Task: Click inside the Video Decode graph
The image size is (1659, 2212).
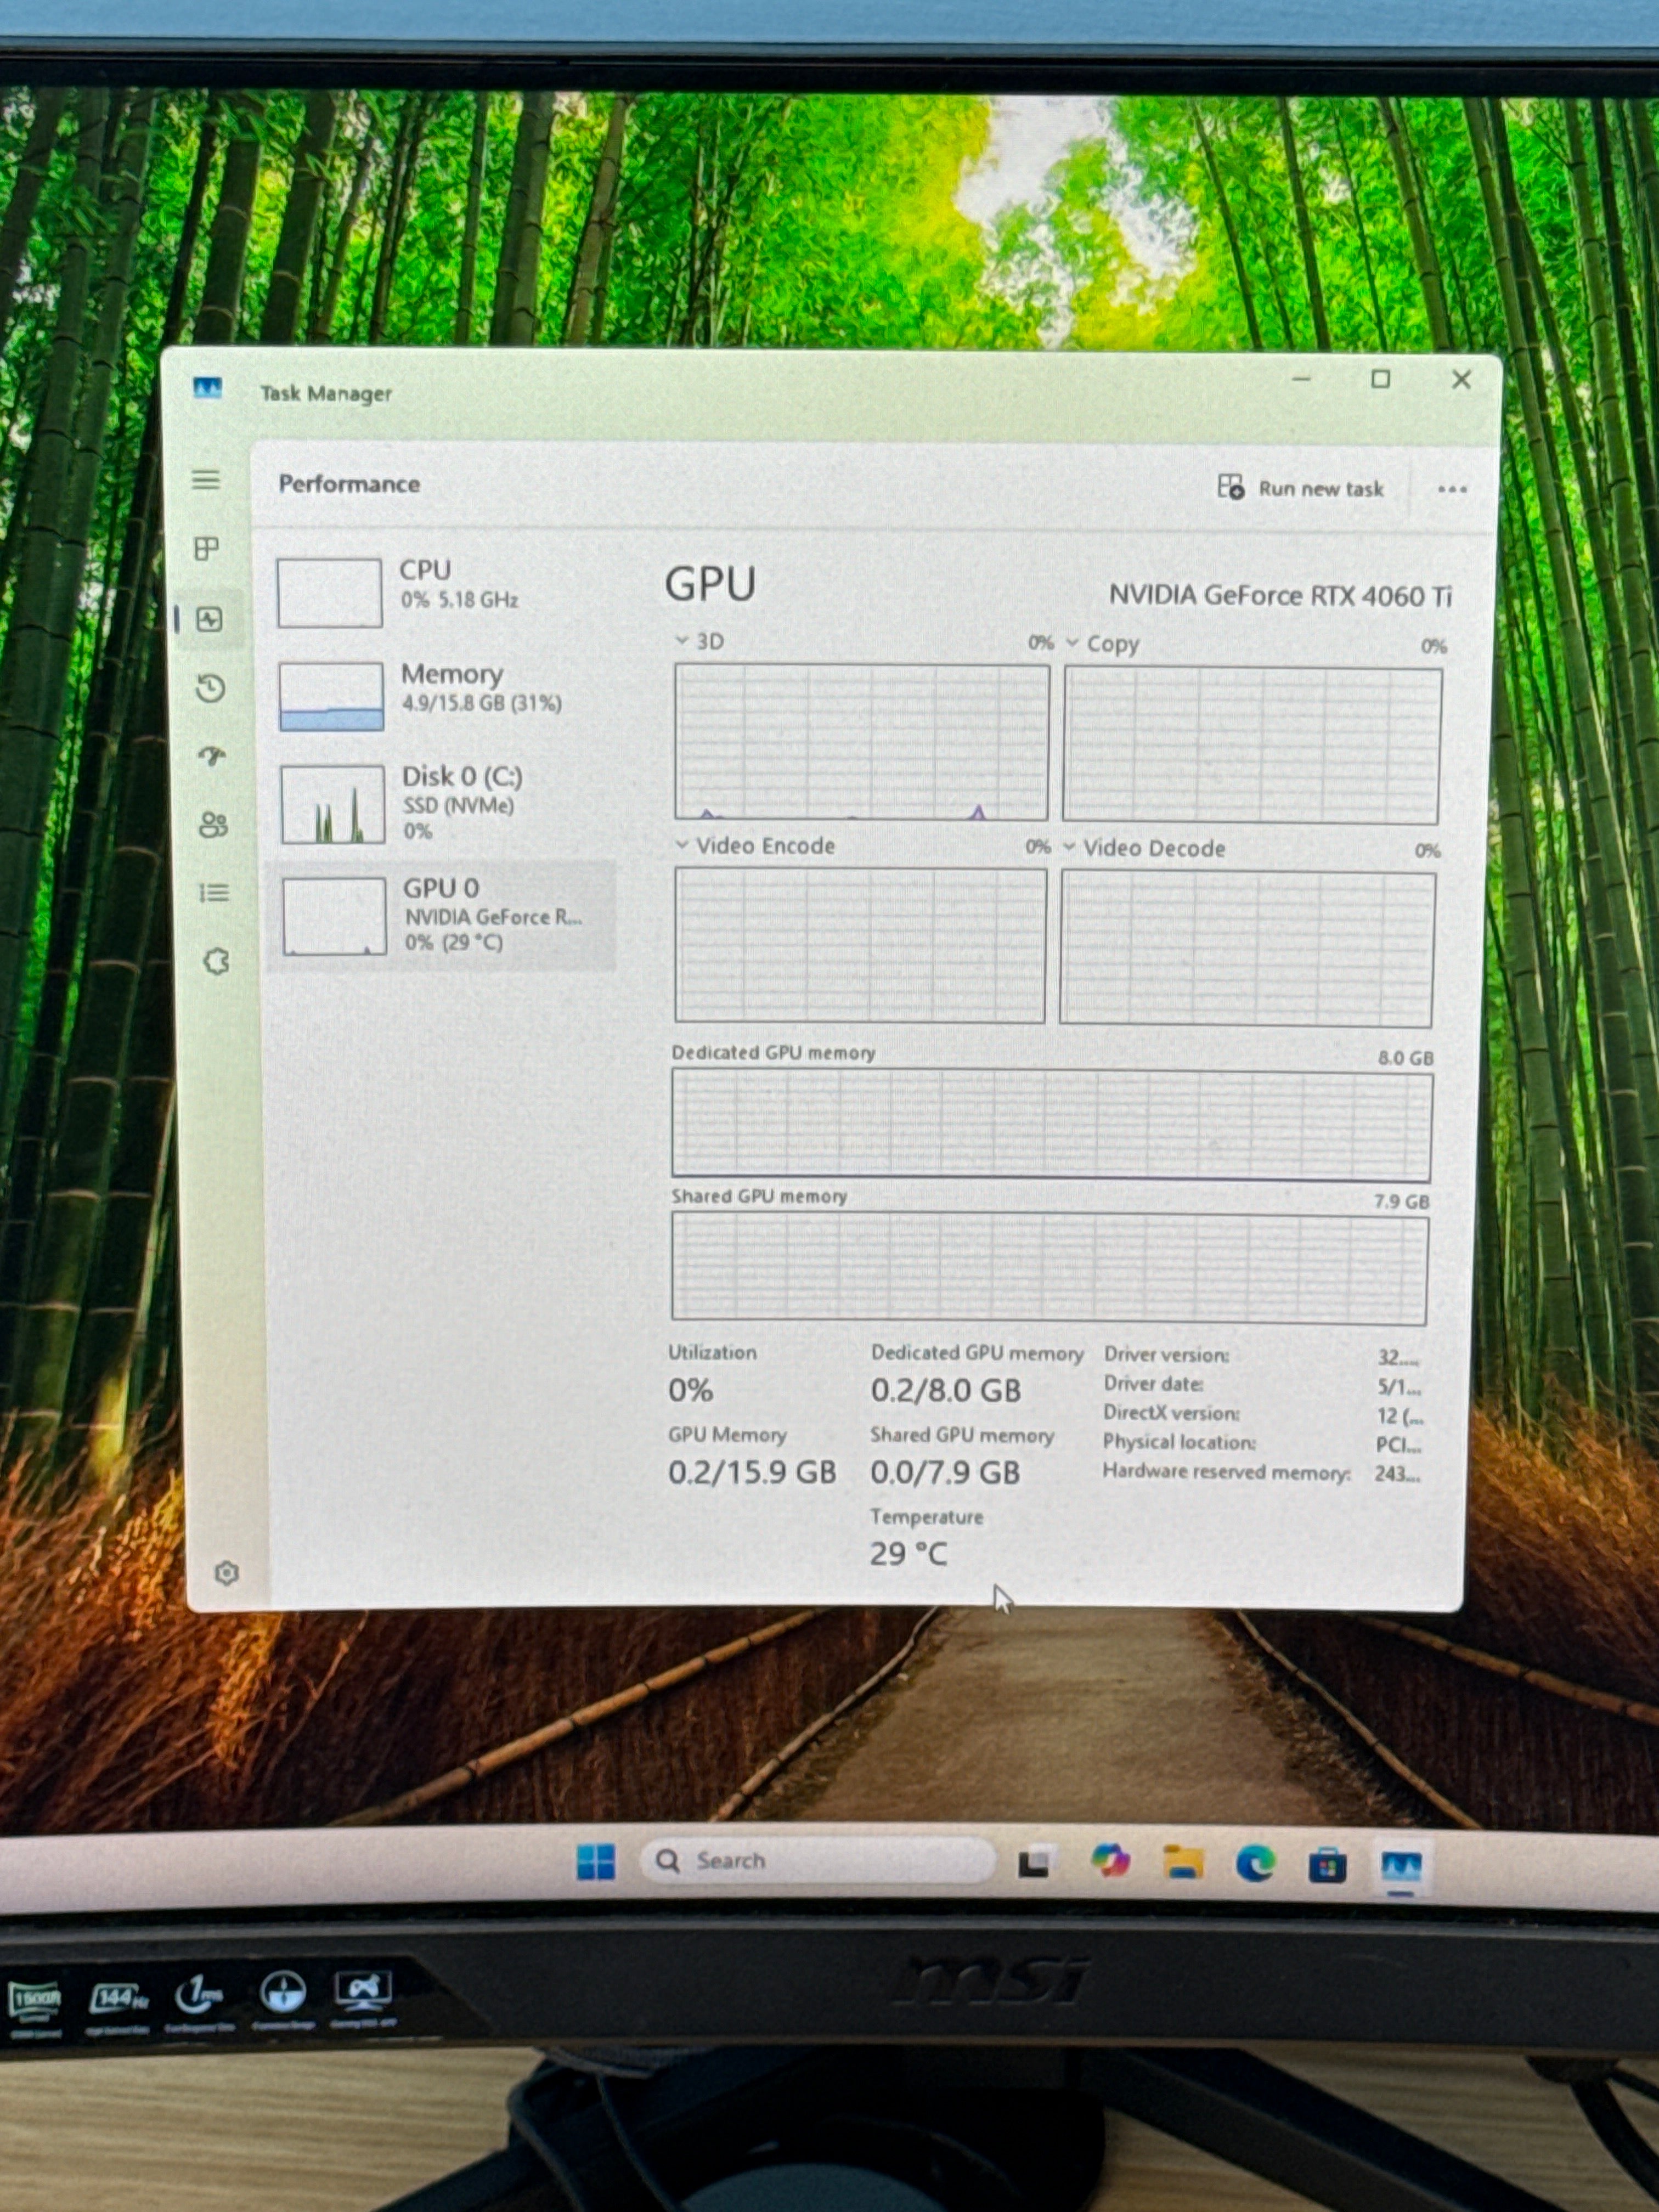Action: coord(1247,949)
